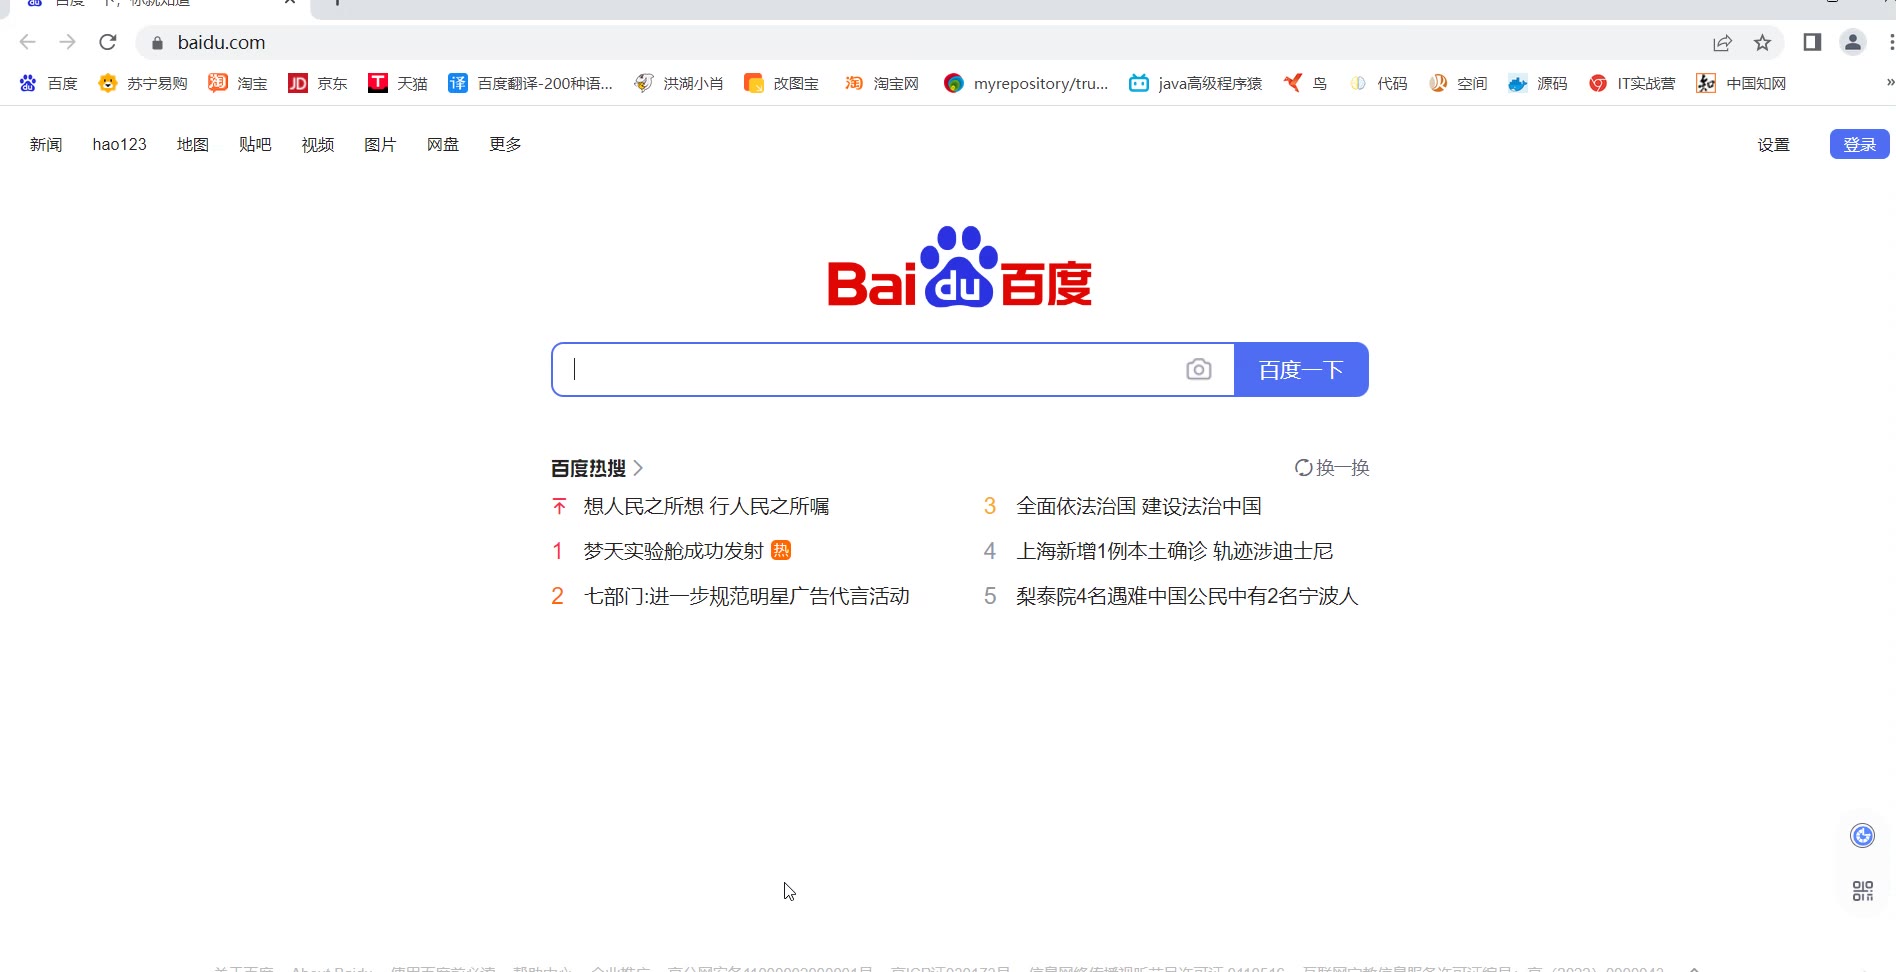
Task: Open the 代码 bookmark
Action: 1378,83
